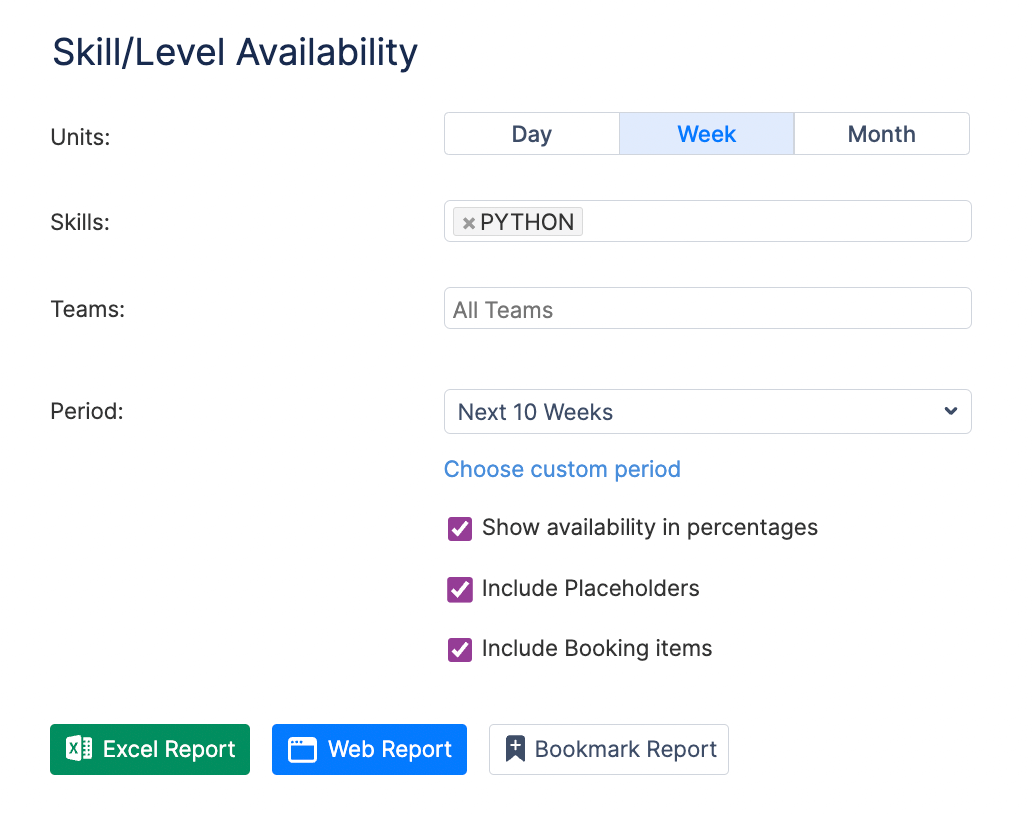Switch units to Day
The width and height of the screenshot is (1032, 814).
531,134
